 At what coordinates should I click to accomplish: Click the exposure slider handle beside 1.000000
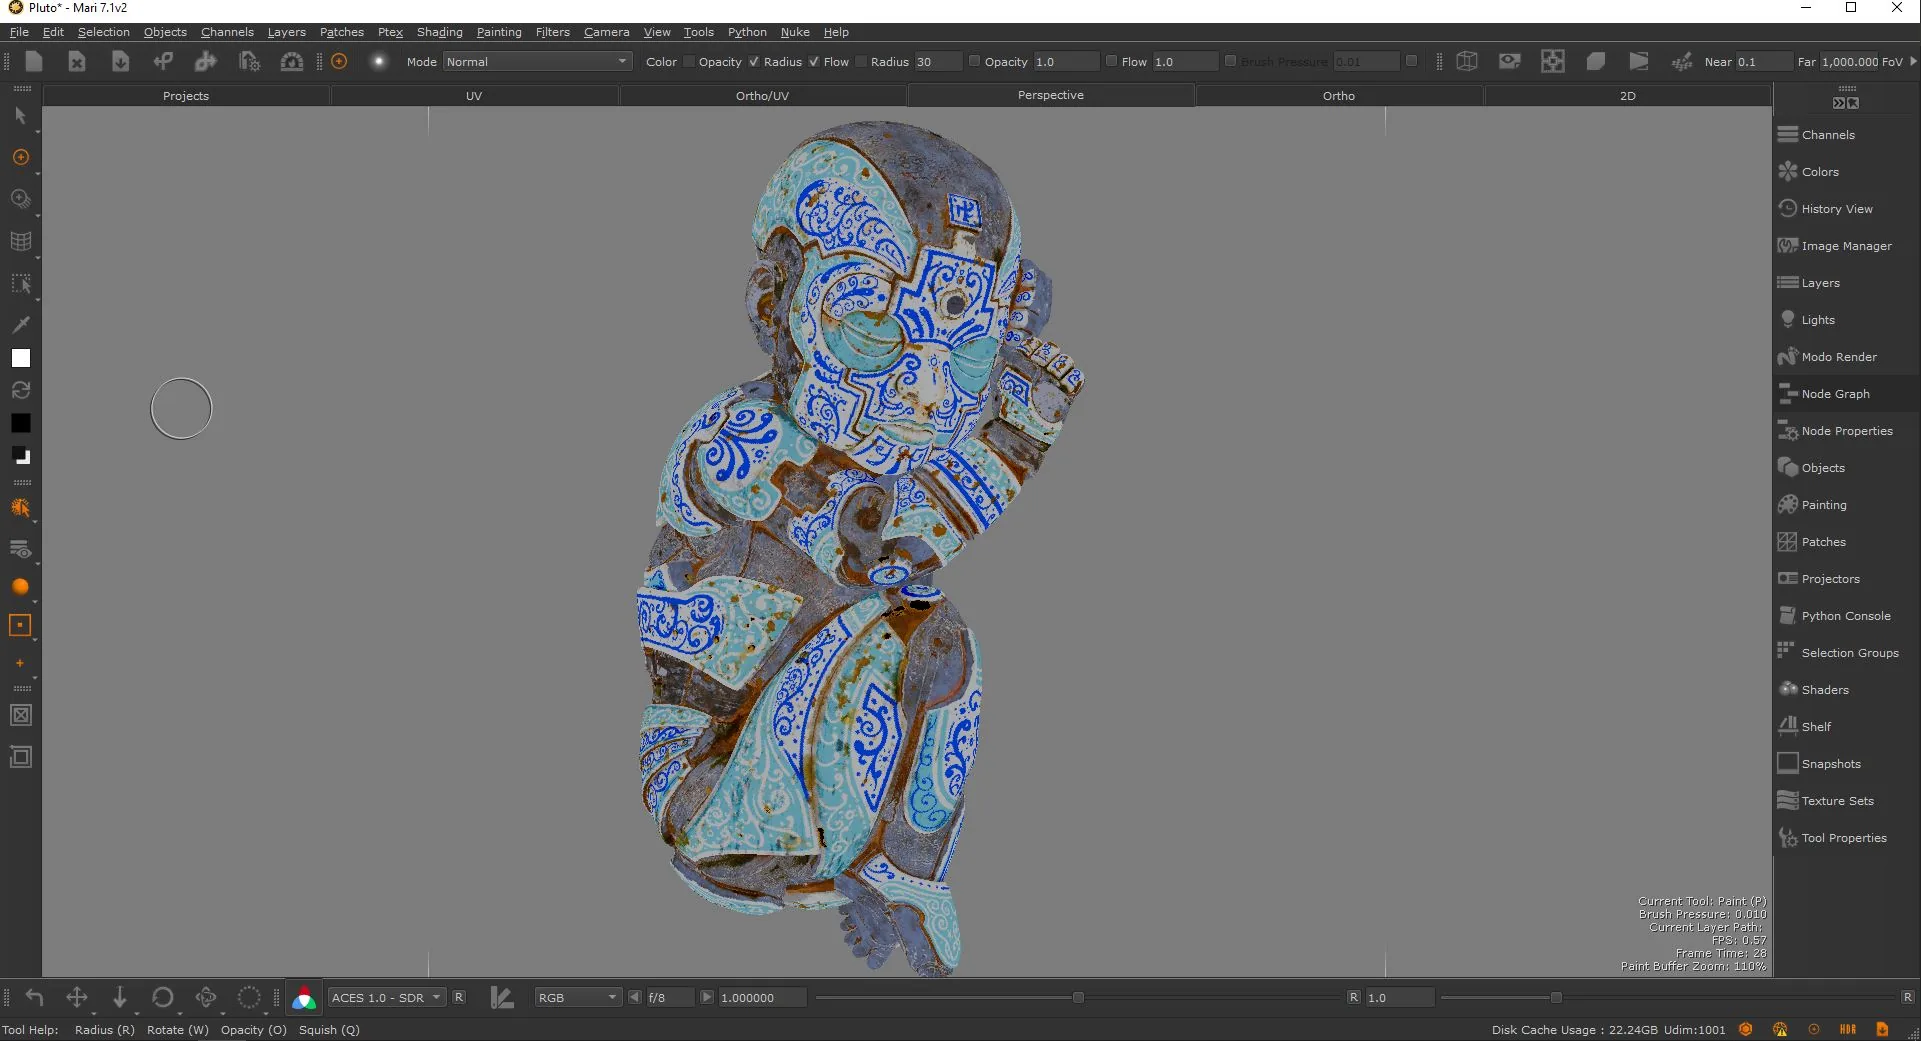click(1078, 998)
